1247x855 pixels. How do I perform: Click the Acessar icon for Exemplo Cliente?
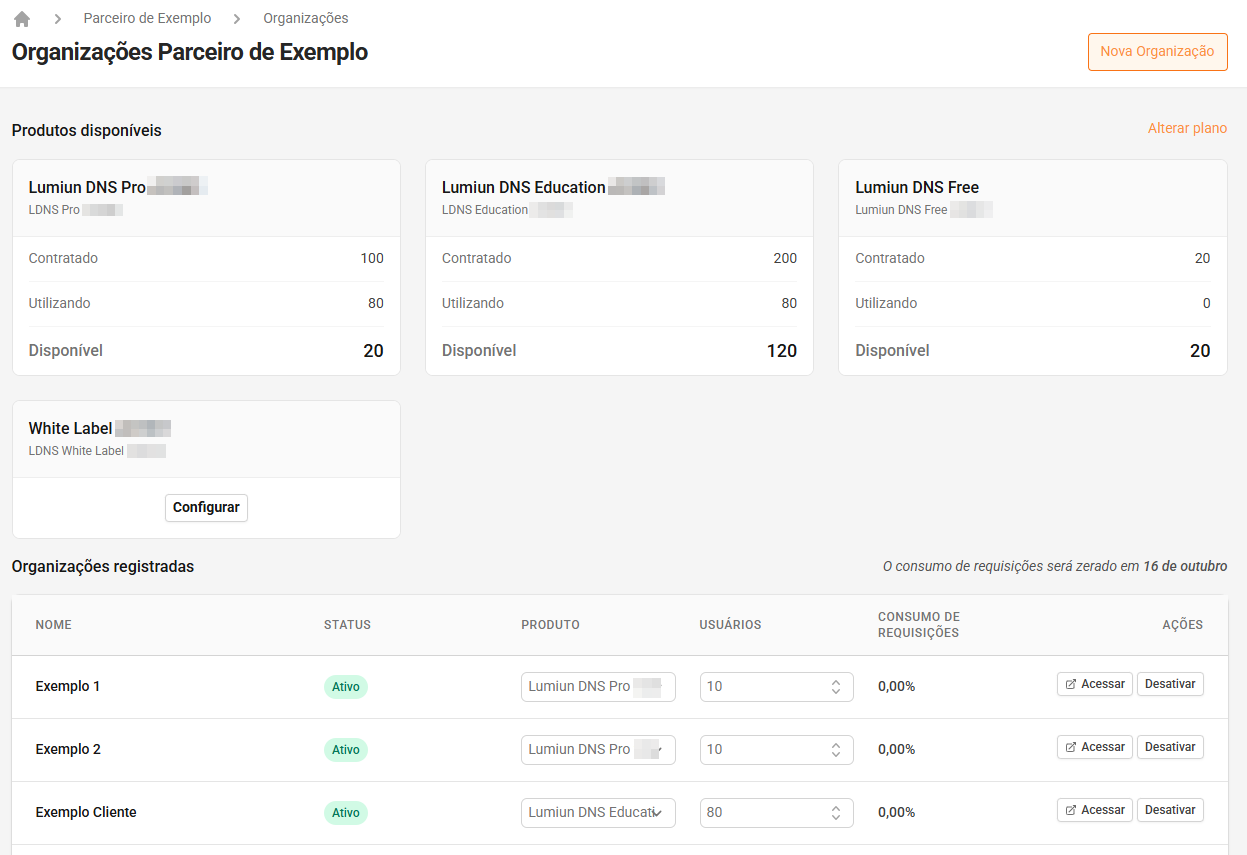coord(1071,810)
